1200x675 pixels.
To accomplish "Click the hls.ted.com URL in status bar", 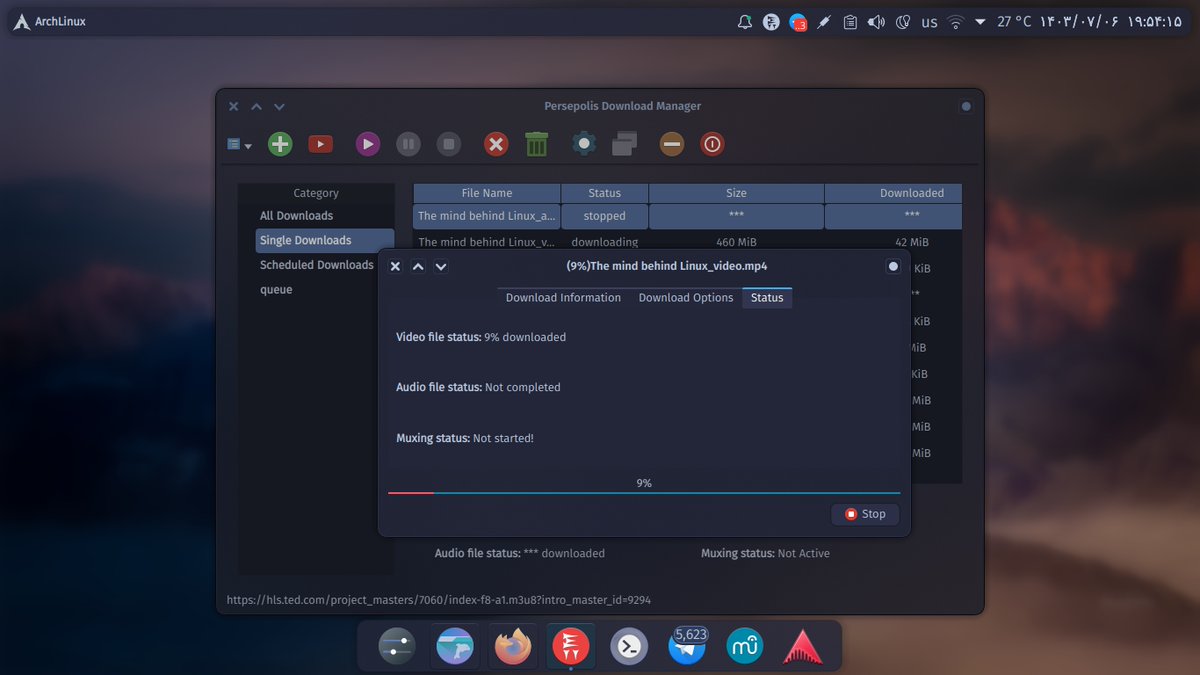I will click(x=439, y=600).
